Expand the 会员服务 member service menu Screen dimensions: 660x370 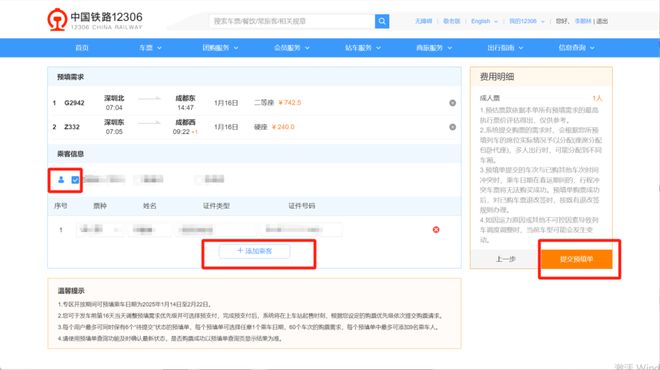click(292, 48)
